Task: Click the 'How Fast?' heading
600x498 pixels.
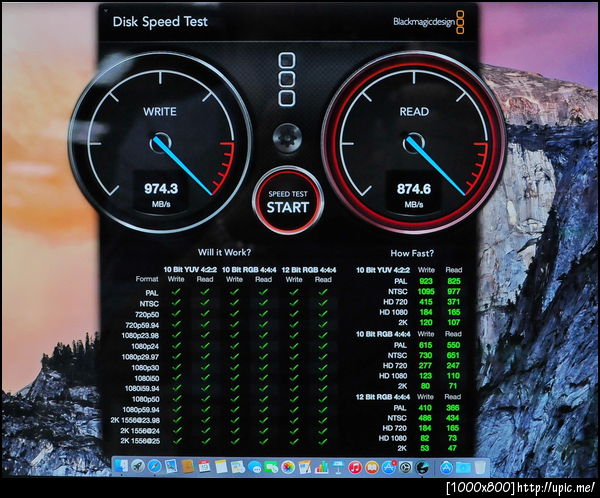Action: point(412,253)
